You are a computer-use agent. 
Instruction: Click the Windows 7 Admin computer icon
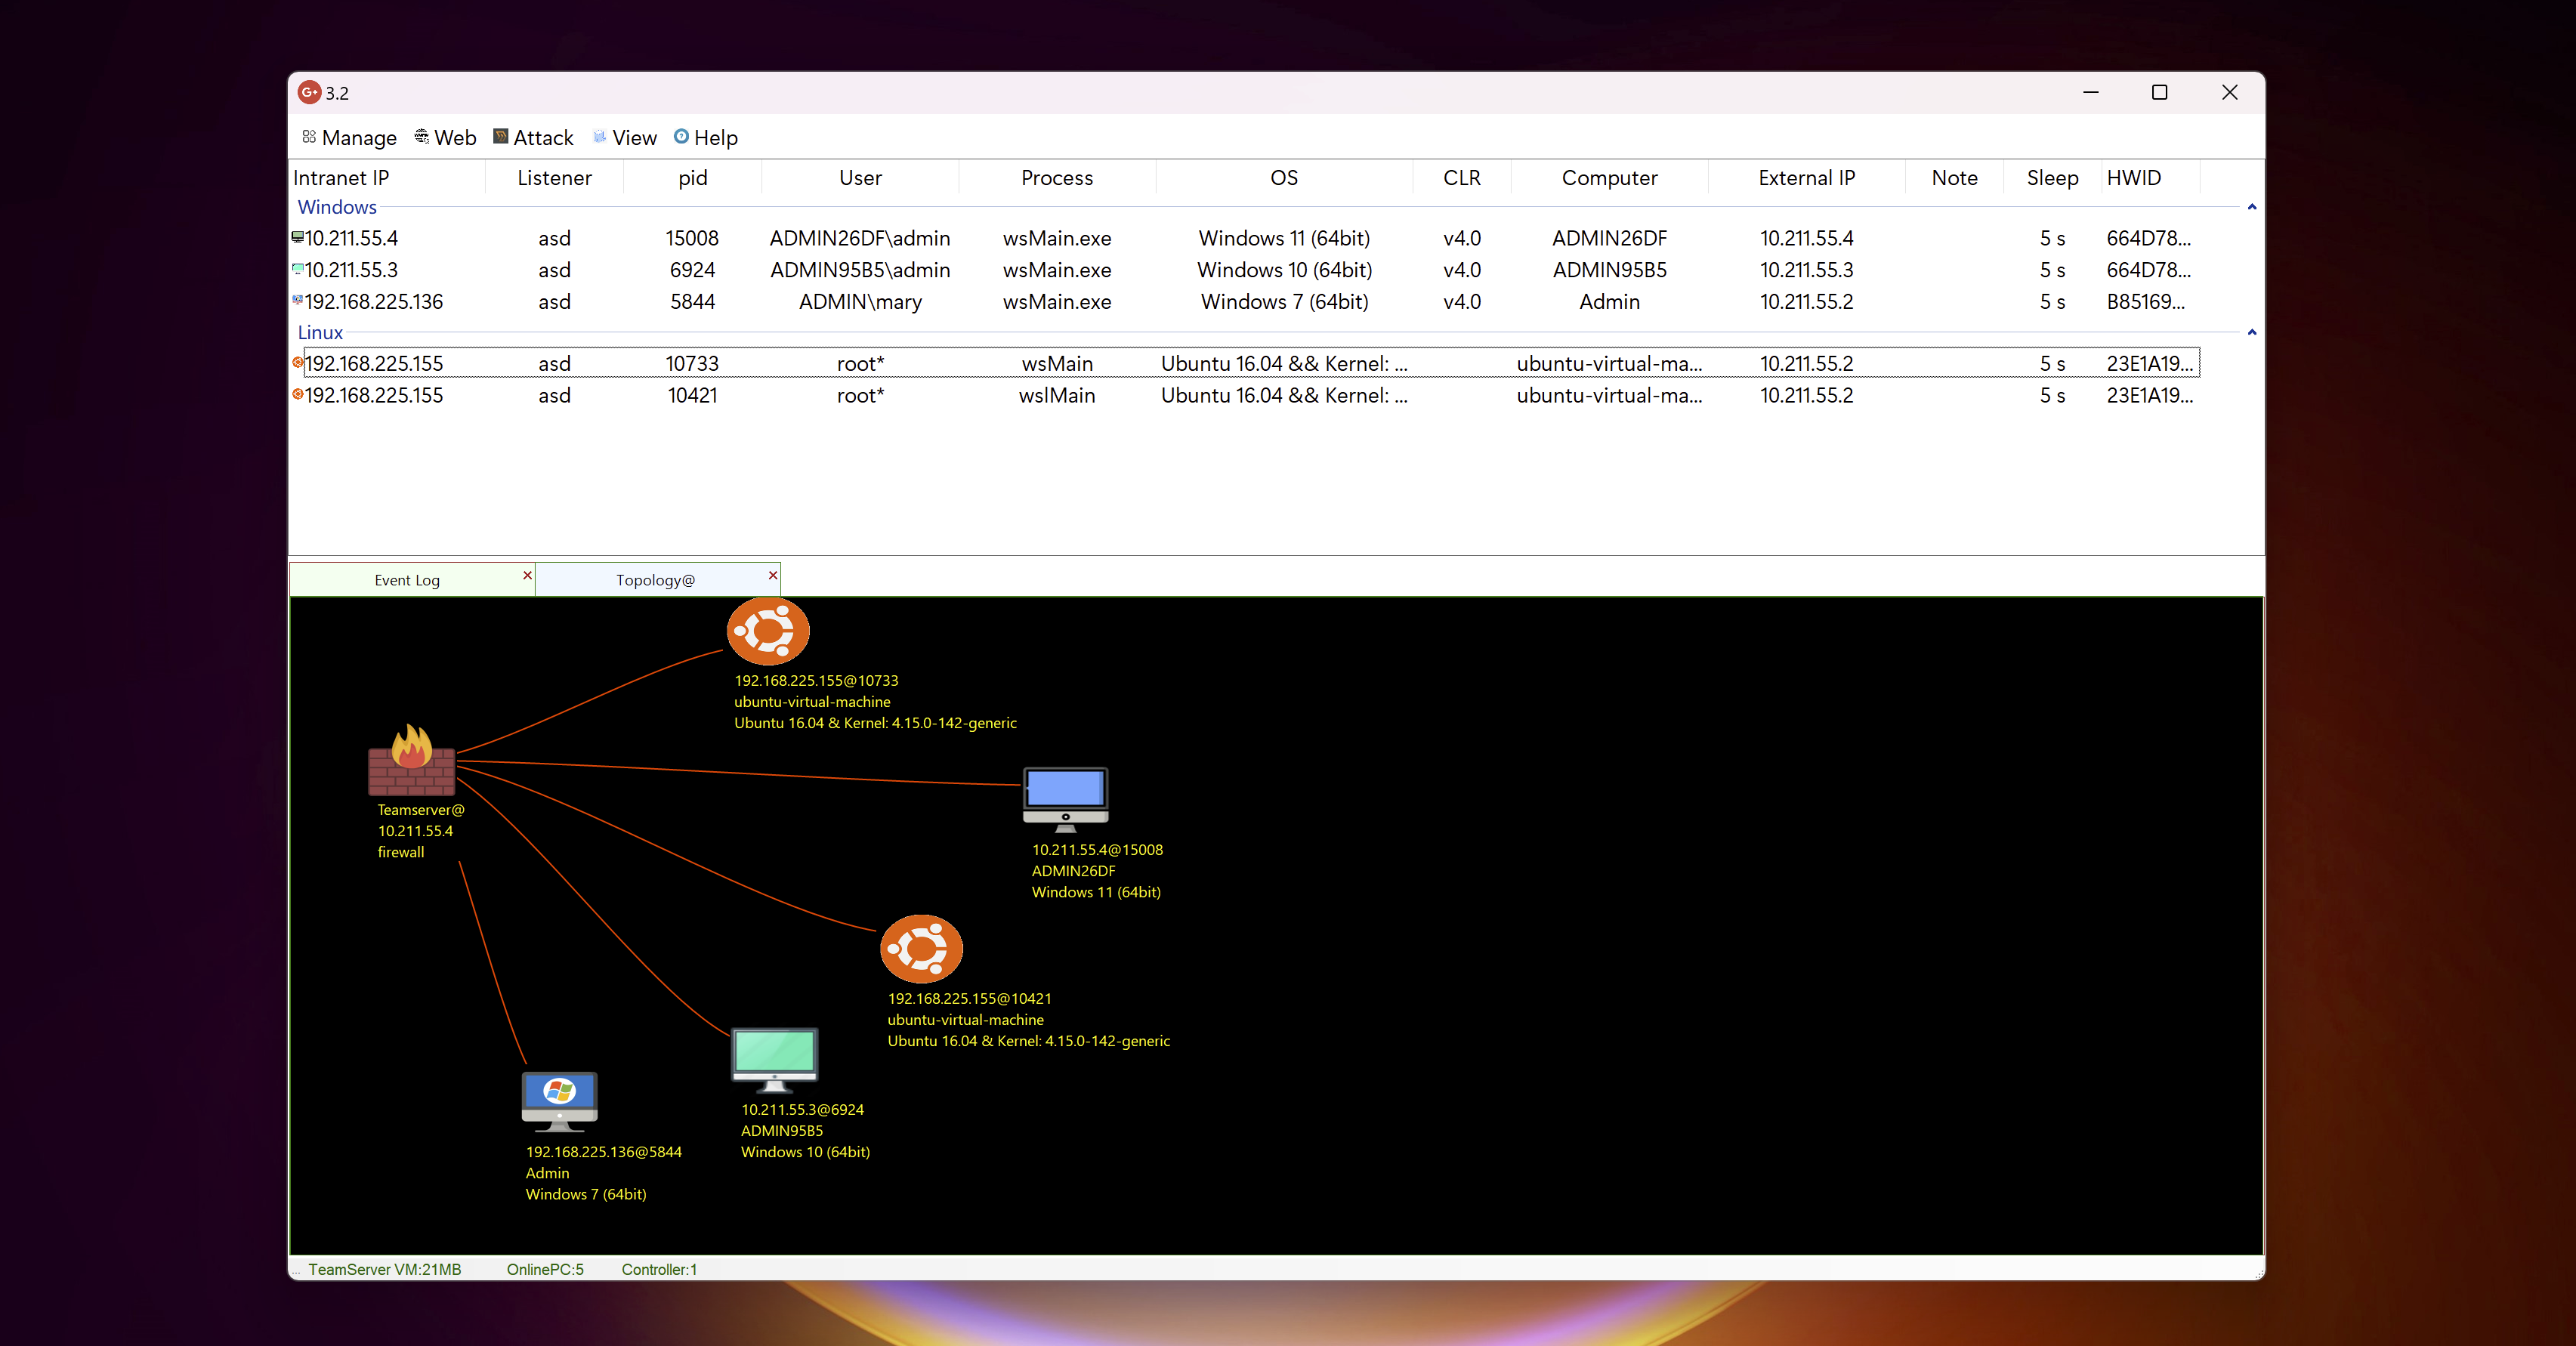click(559, 1100)
